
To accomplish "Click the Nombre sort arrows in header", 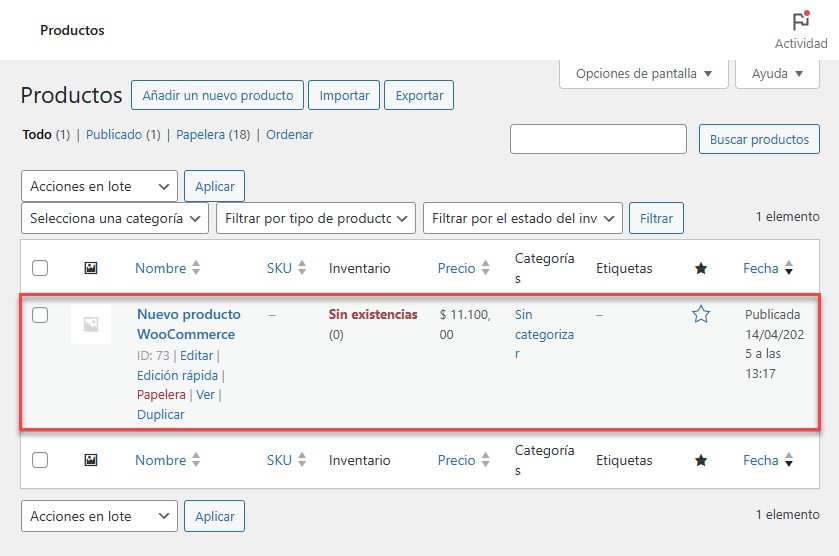I will [196, 268].
